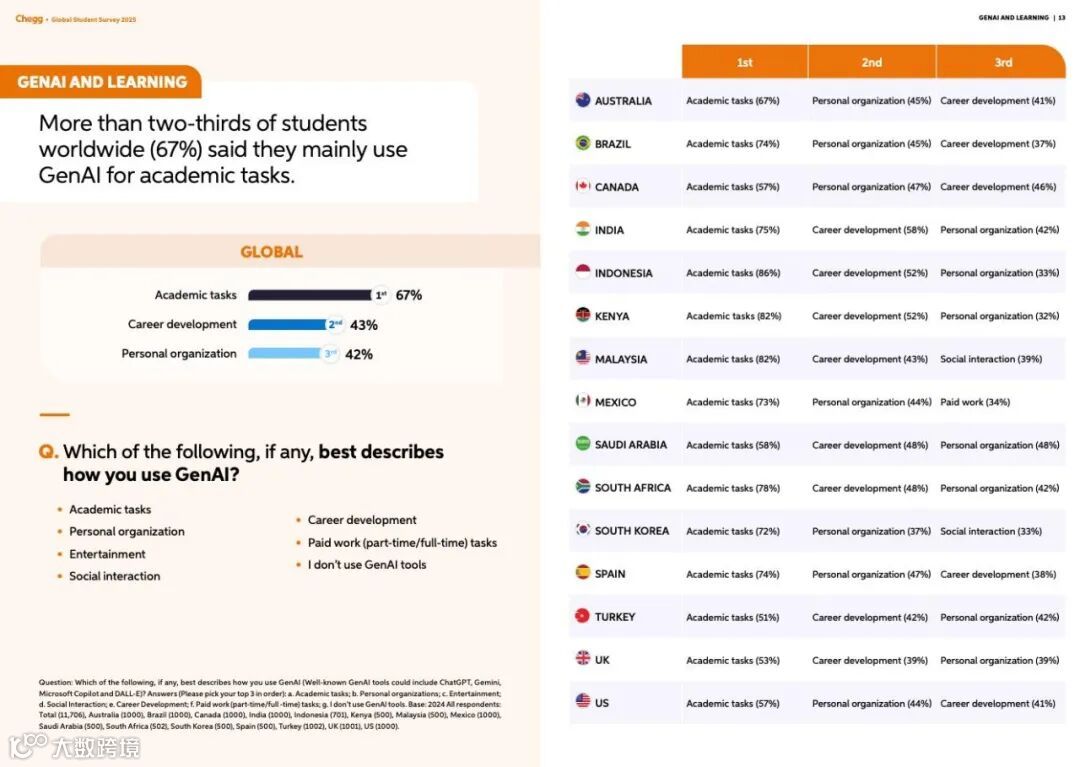Click the blue Career development bar
Image resolution: width=1080 pixels, height=767 pixels.
coord(287,325)
